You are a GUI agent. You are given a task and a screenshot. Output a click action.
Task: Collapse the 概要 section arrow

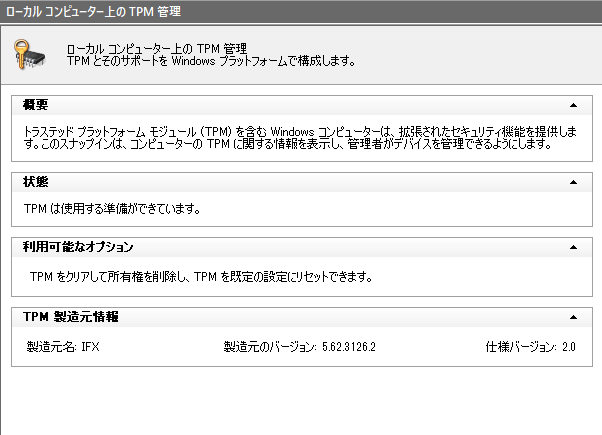tap(573, 105)
